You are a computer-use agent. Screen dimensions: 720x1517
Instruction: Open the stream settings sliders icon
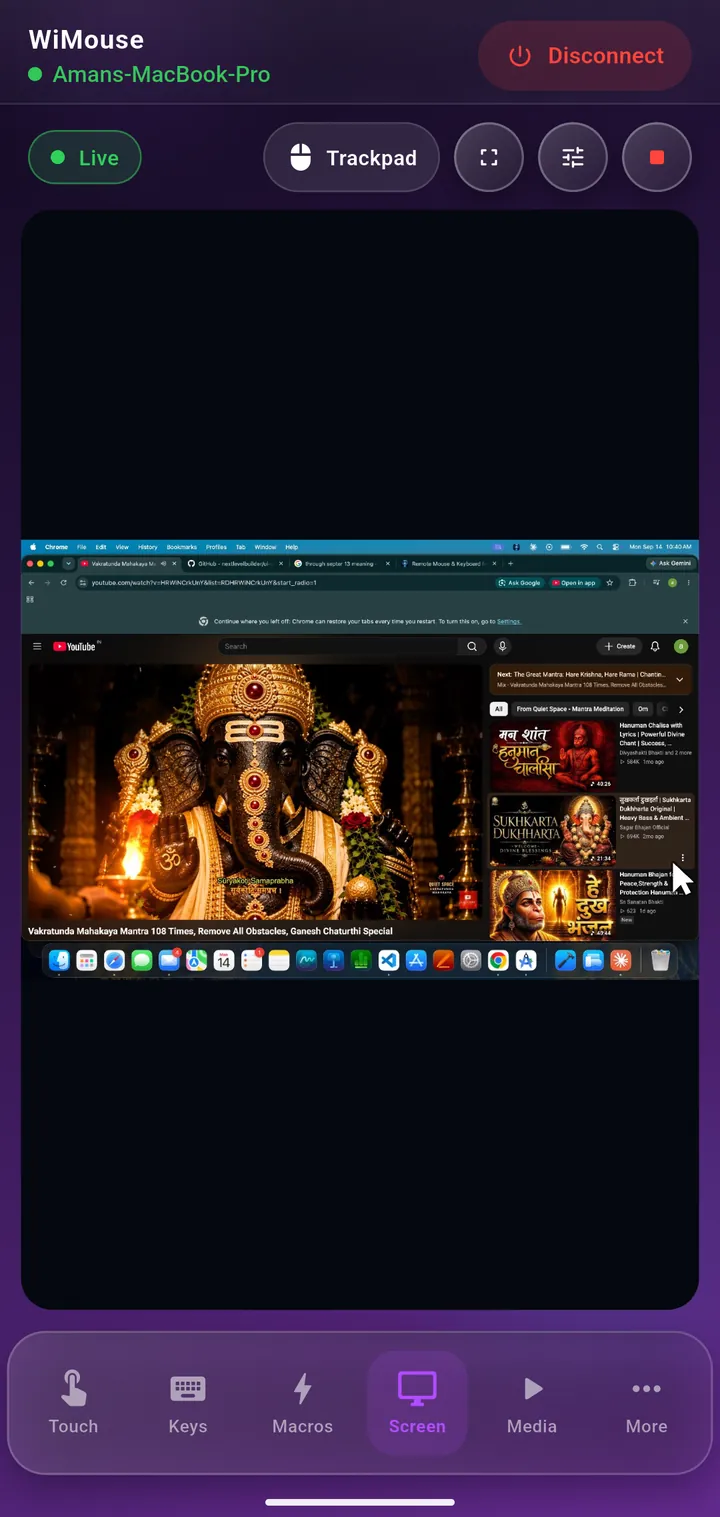click(x=573, y=158)
